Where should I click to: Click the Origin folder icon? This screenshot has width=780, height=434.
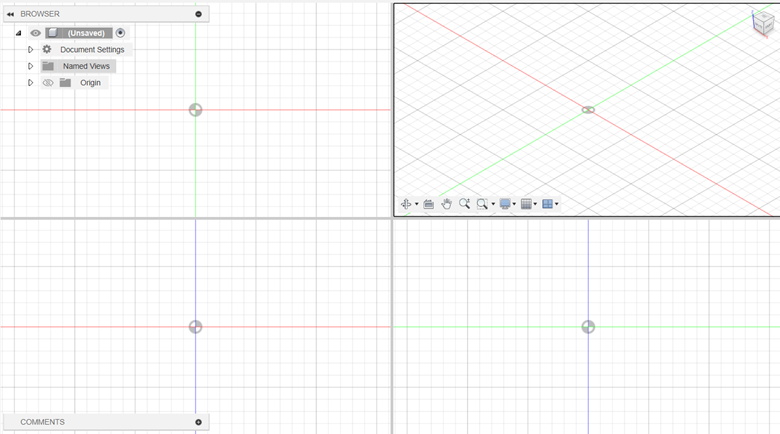tap(65, 83)
